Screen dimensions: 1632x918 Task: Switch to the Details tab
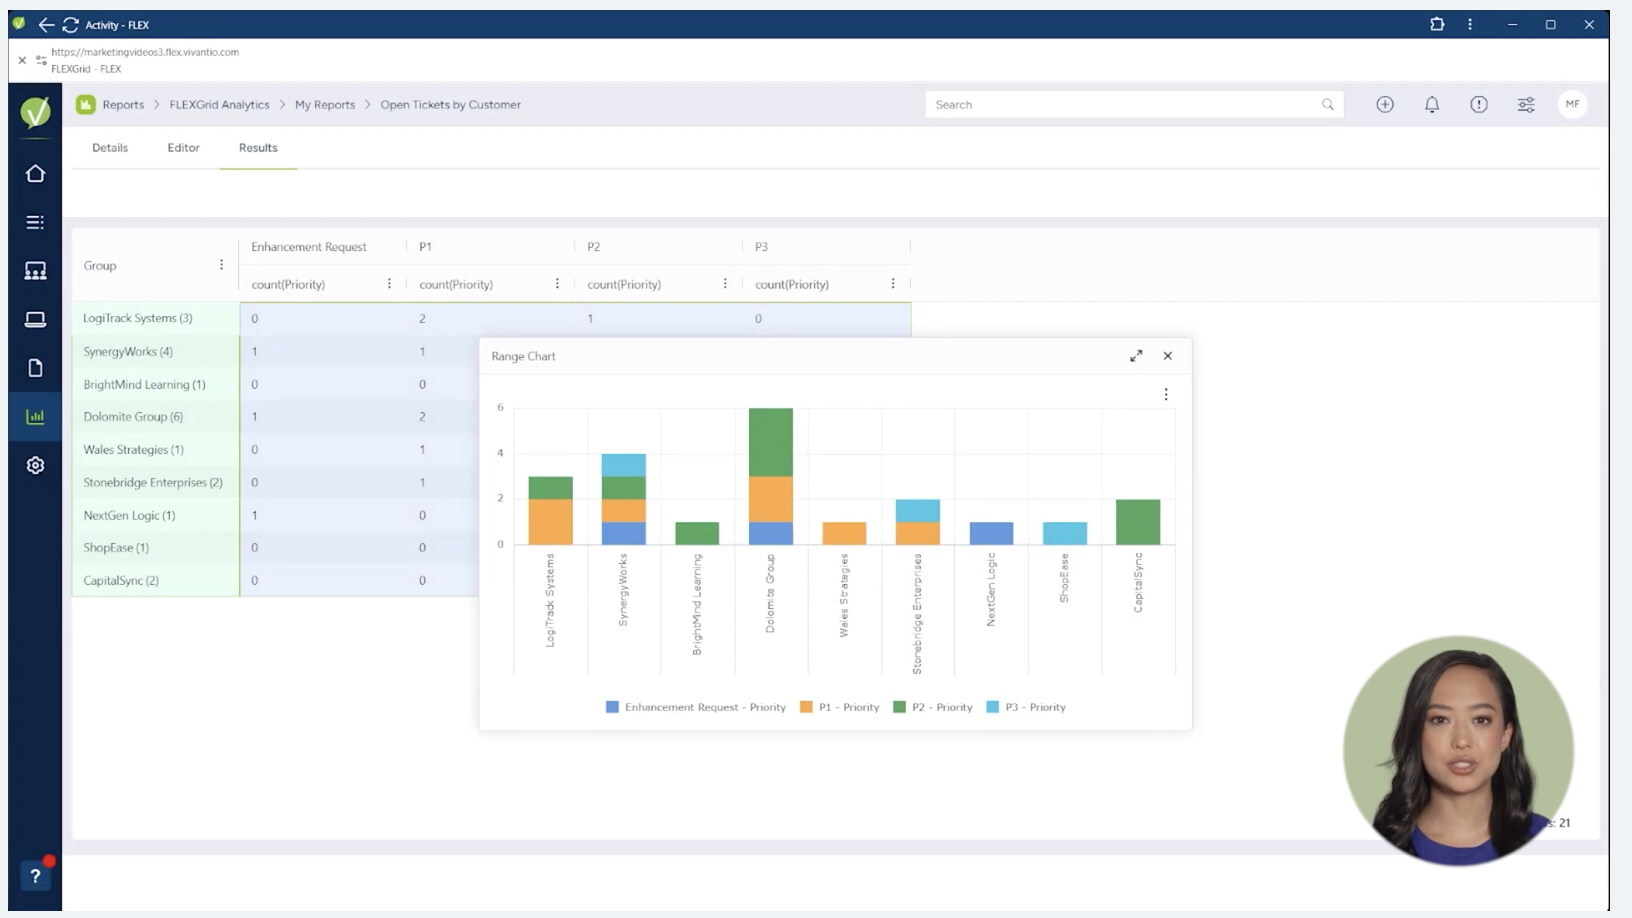point(110,148)
